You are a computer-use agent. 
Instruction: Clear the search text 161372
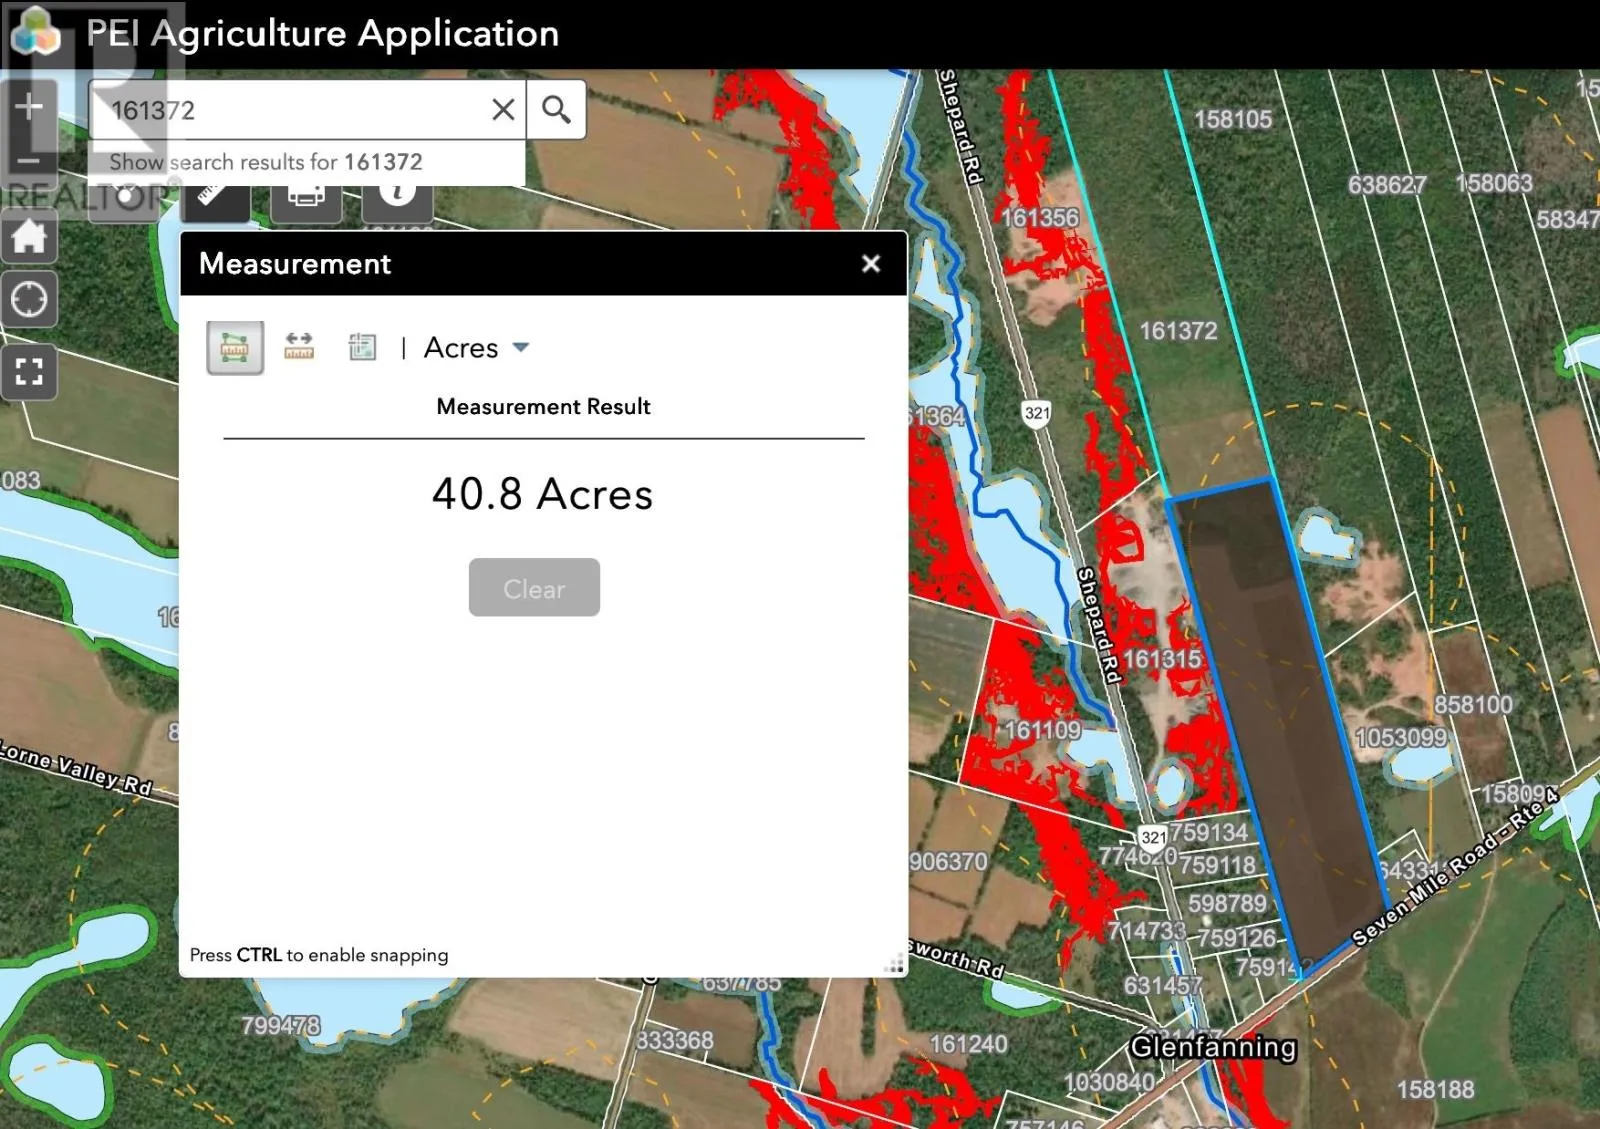[503, 109]
